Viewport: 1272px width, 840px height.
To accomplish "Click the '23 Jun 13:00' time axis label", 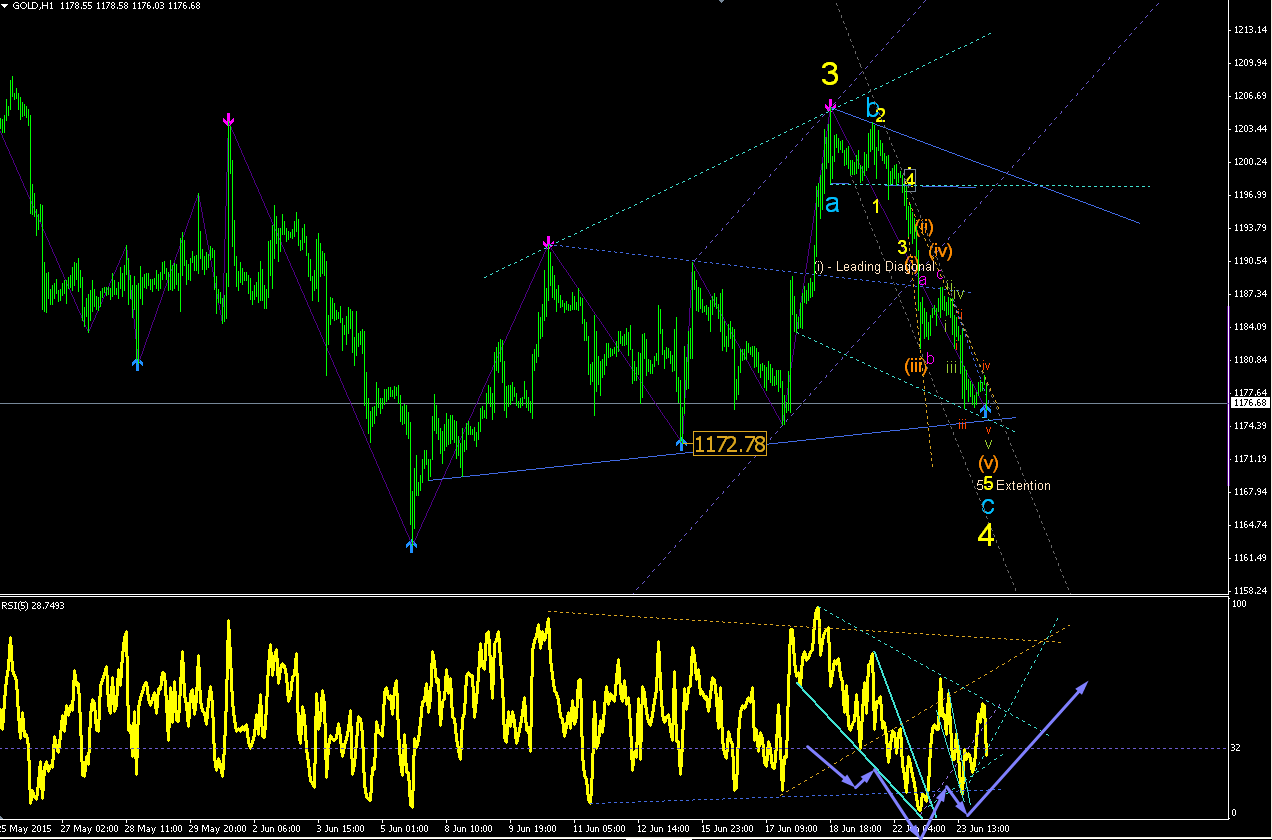I will [983, 829].
